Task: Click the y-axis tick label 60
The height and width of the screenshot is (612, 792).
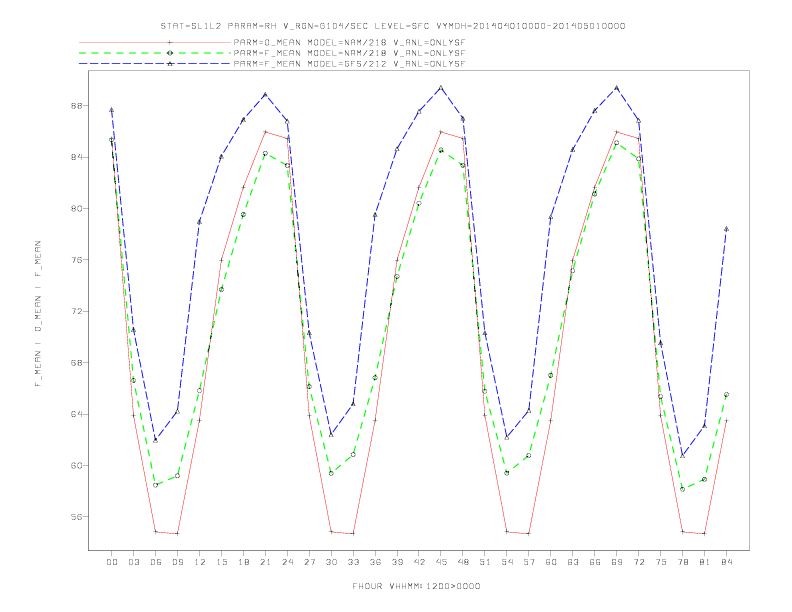Action: [76, 466]
